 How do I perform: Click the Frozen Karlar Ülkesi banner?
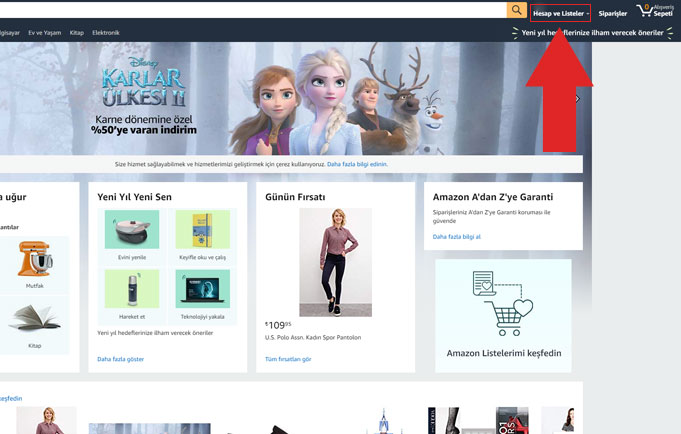[300, 100]
